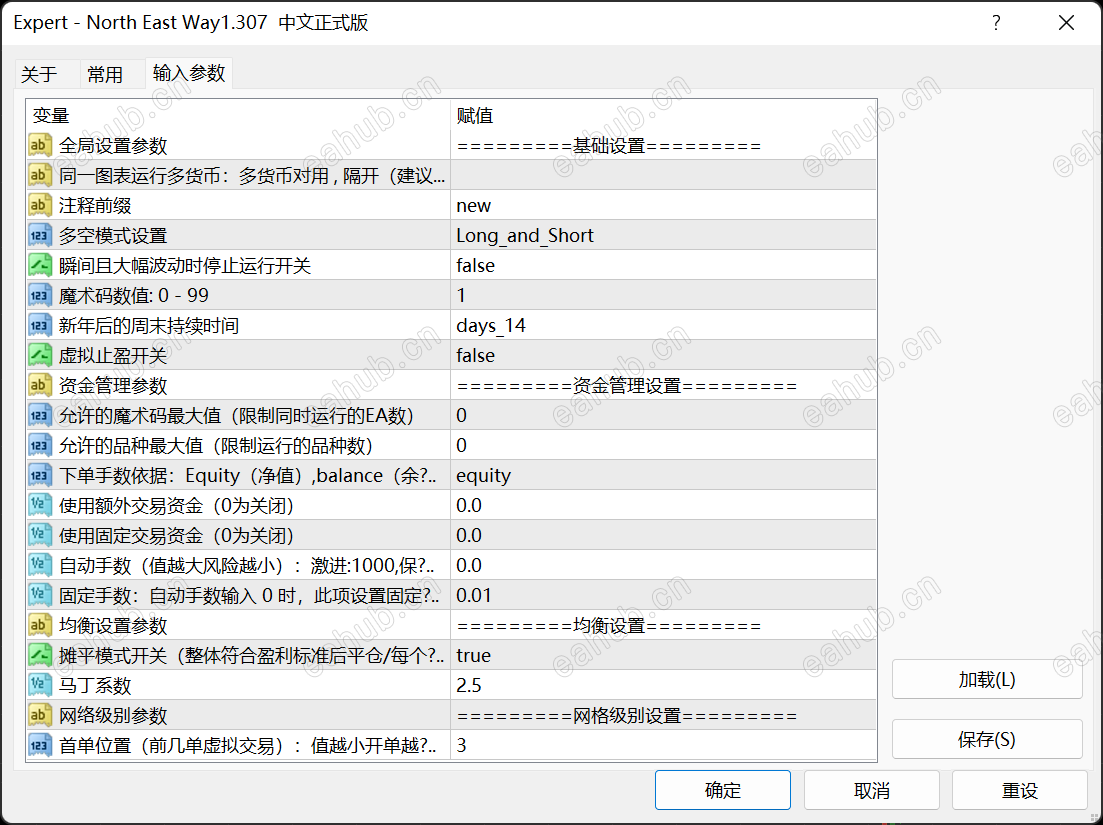
Task: Select the 多空模式设置 variable name
Action: [113, 236]
